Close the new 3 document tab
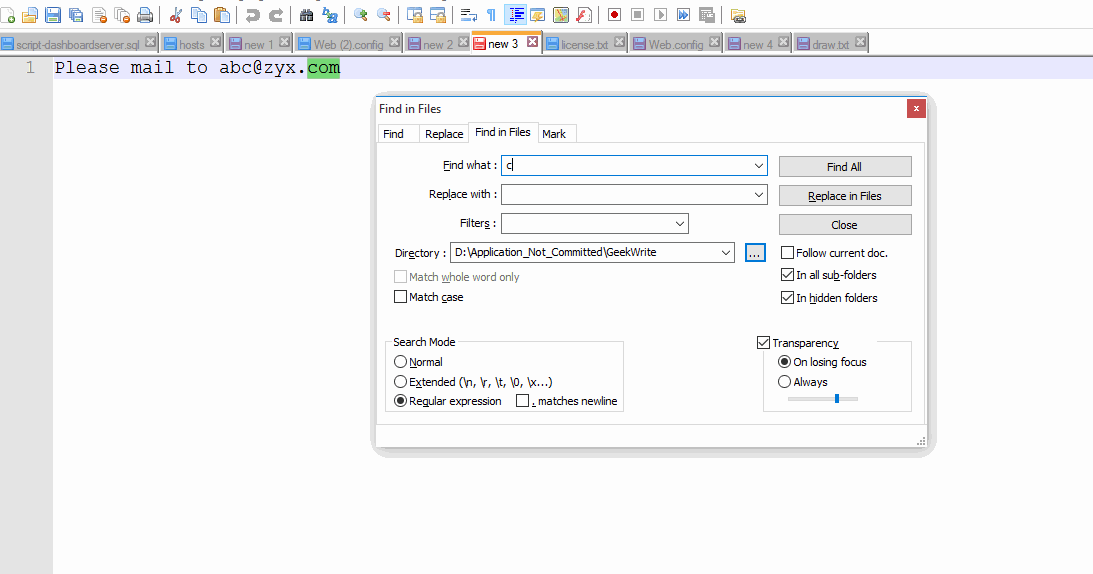 pos(533,43)
